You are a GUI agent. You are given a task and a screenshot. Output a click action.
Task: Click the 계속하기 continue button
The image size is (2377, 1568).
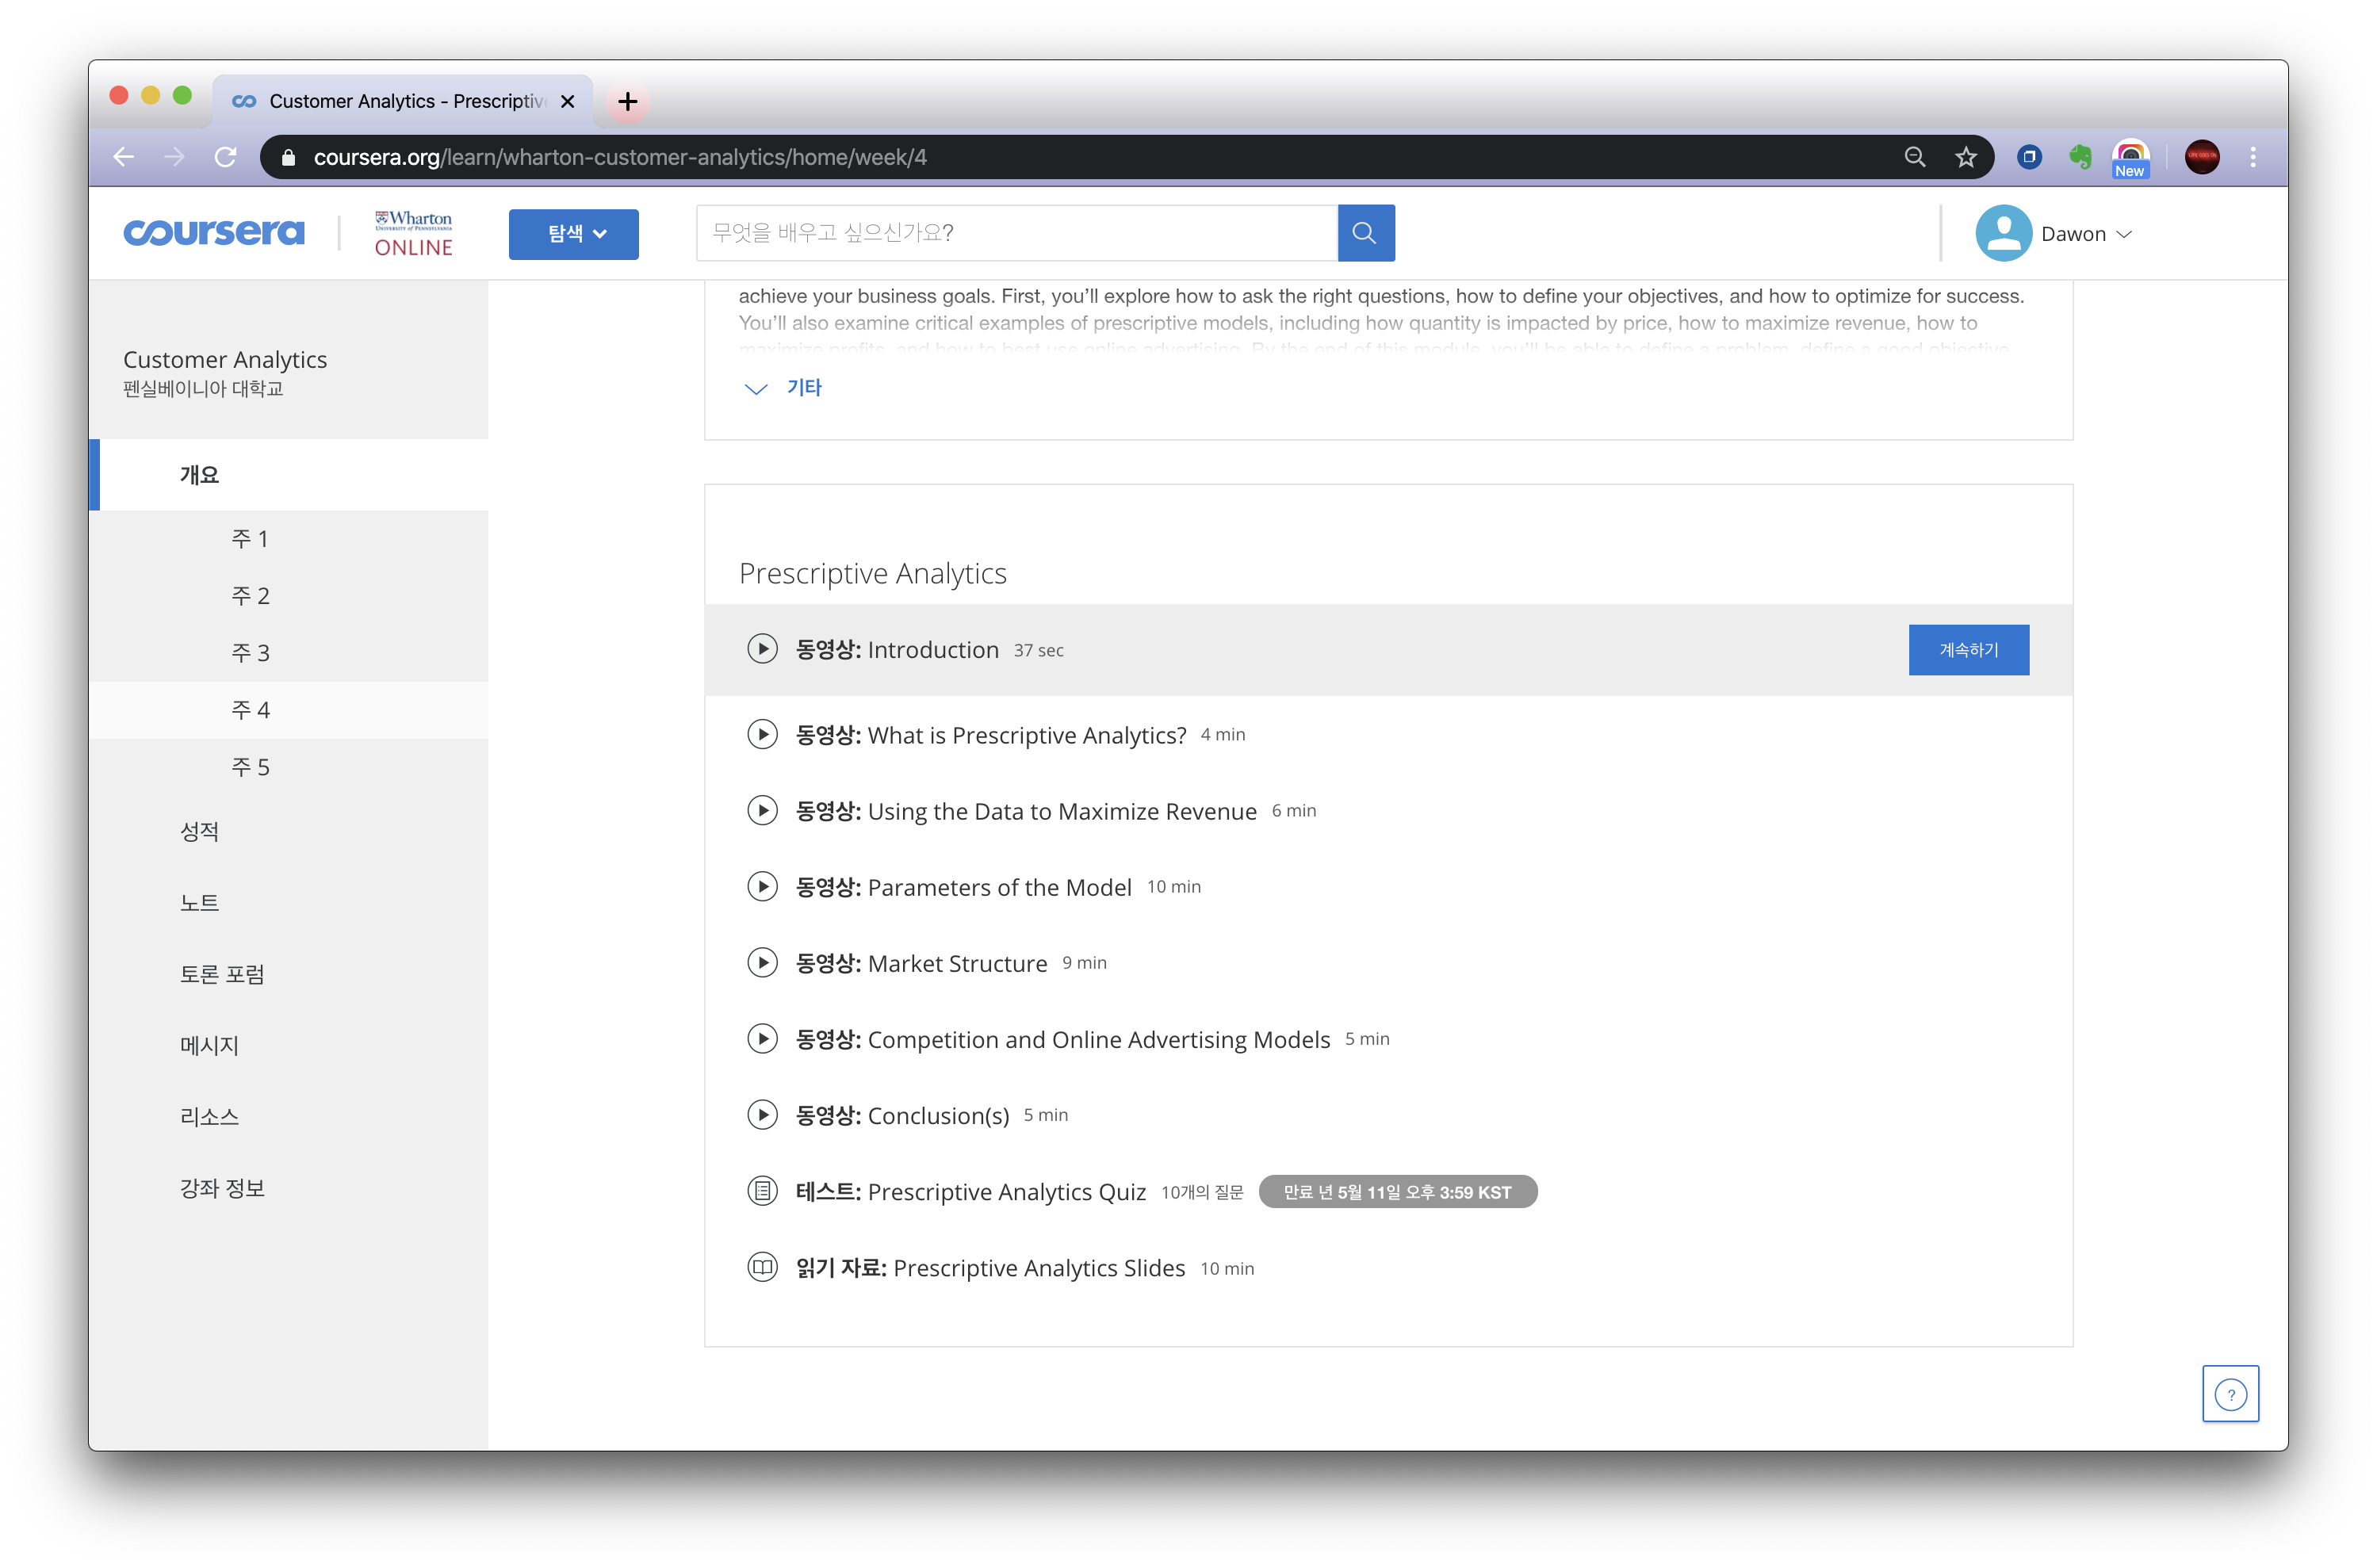[1967, 650]
